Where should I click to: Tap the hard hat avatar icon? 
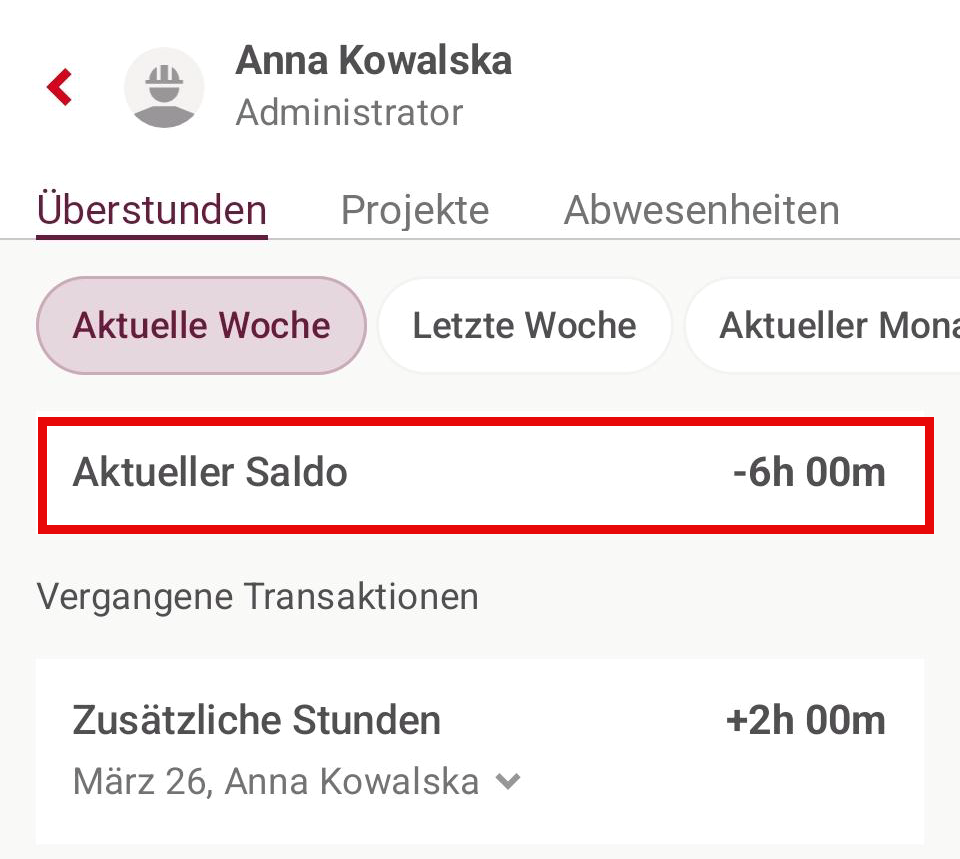(164, 87)
